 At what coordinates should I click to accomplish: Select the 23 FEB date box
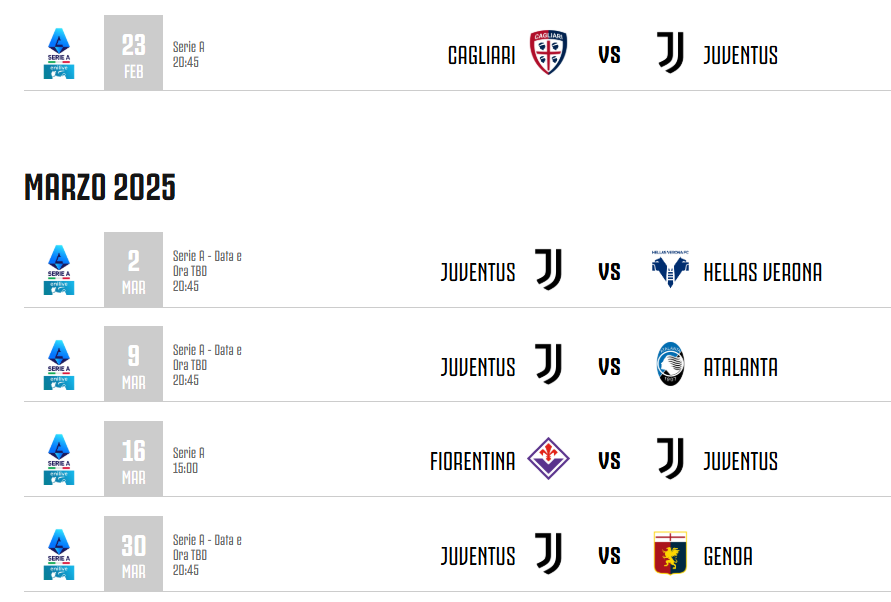(x=134, y=53)
